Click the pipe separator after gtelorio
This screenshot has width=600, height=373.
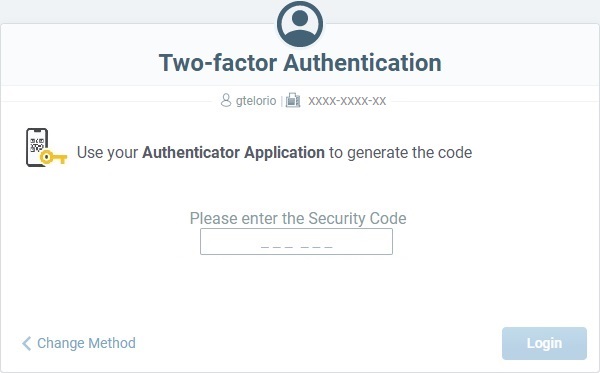click(x=281, y=101)
